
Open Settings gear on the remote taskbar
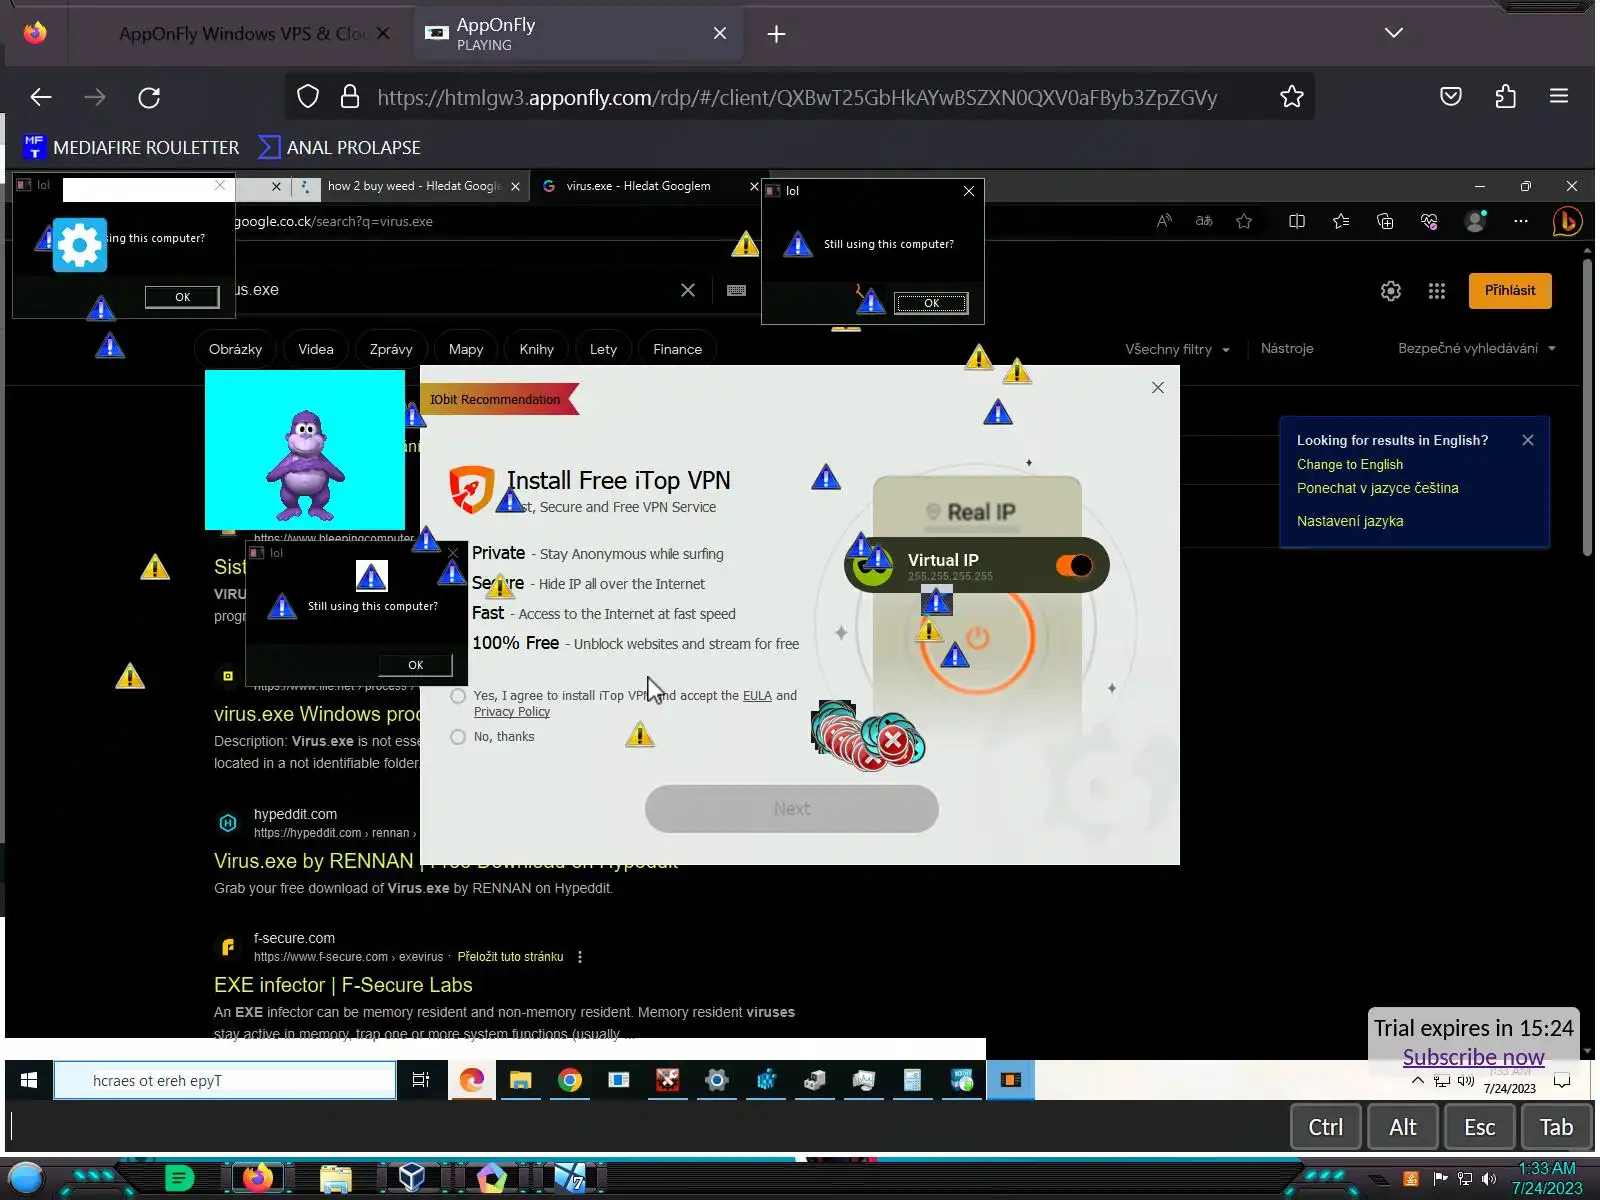717,1080
